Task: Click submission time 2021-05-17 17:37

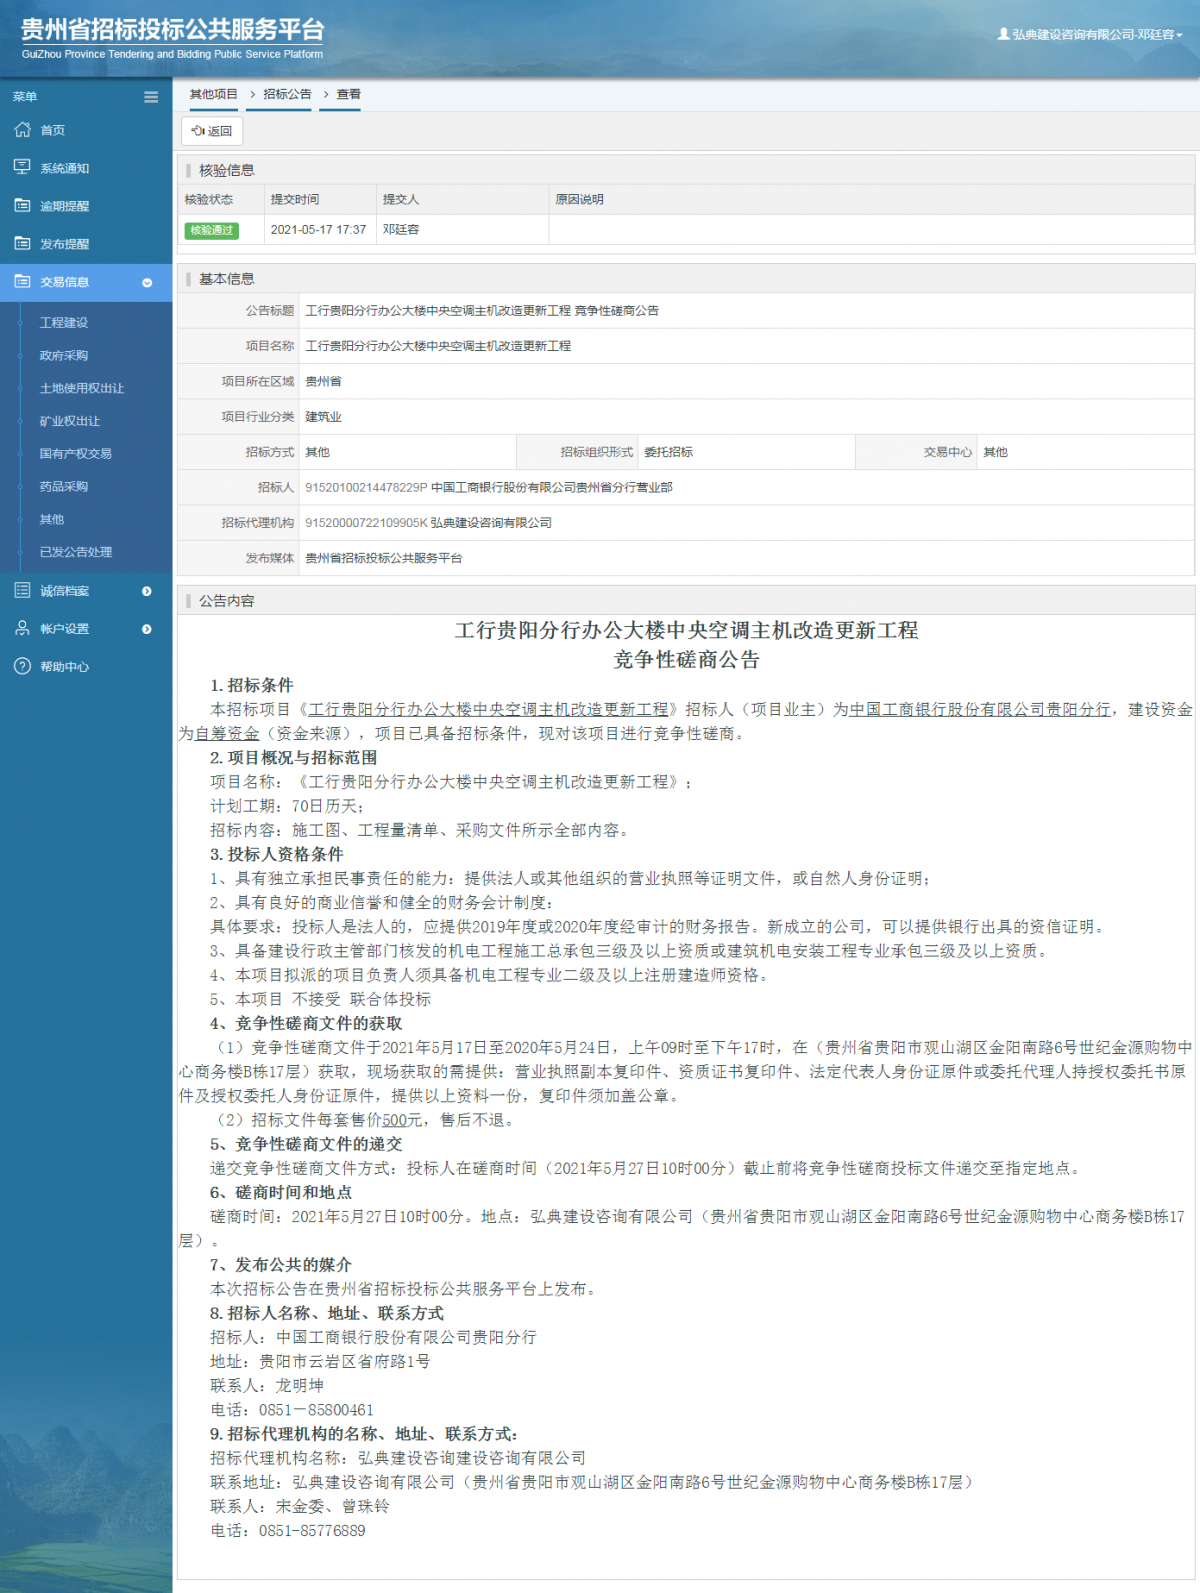Action: pos(318,230)
